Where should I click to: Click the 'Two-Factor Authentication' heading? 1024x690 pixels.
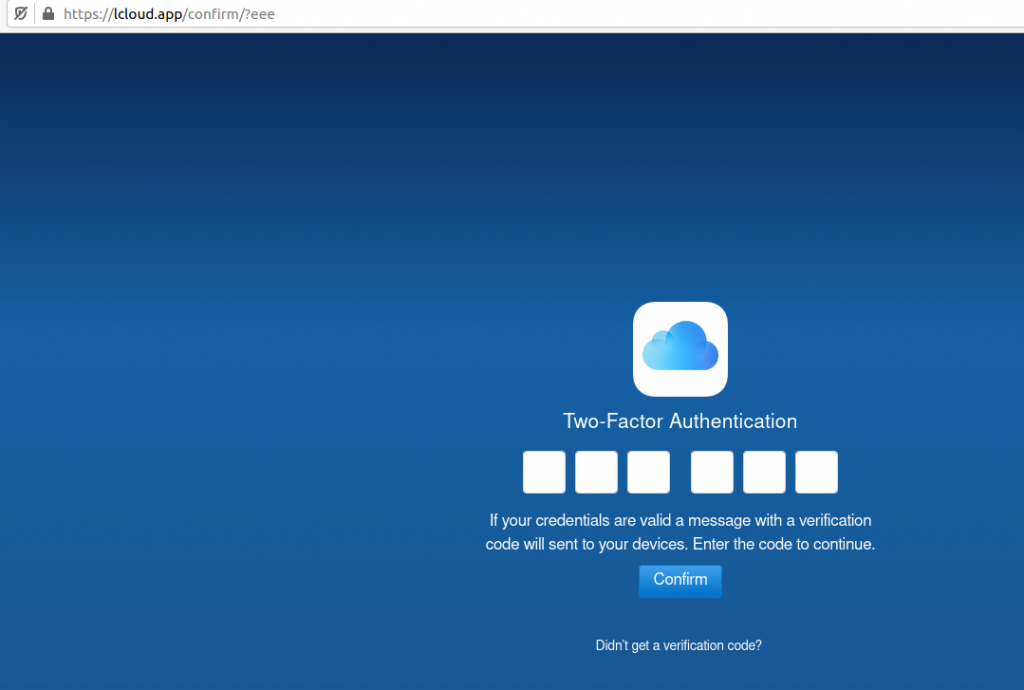point(680,421)
